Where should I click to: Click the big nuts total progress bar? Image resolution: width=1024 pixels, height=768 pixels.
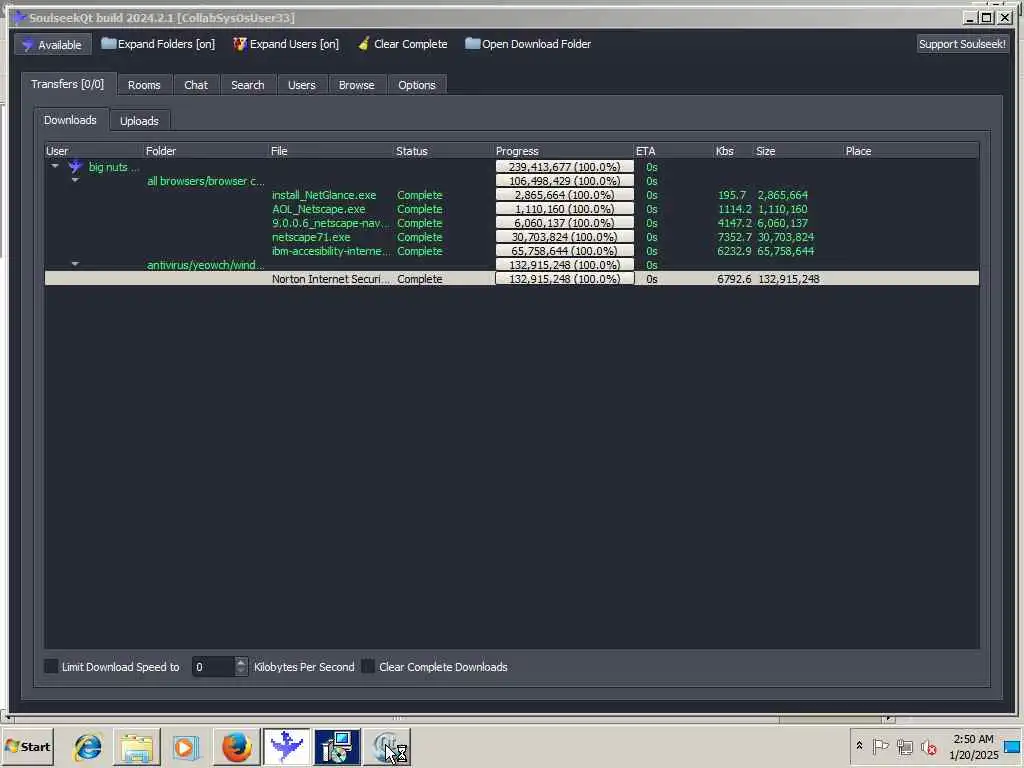click(x=564, y=167)
